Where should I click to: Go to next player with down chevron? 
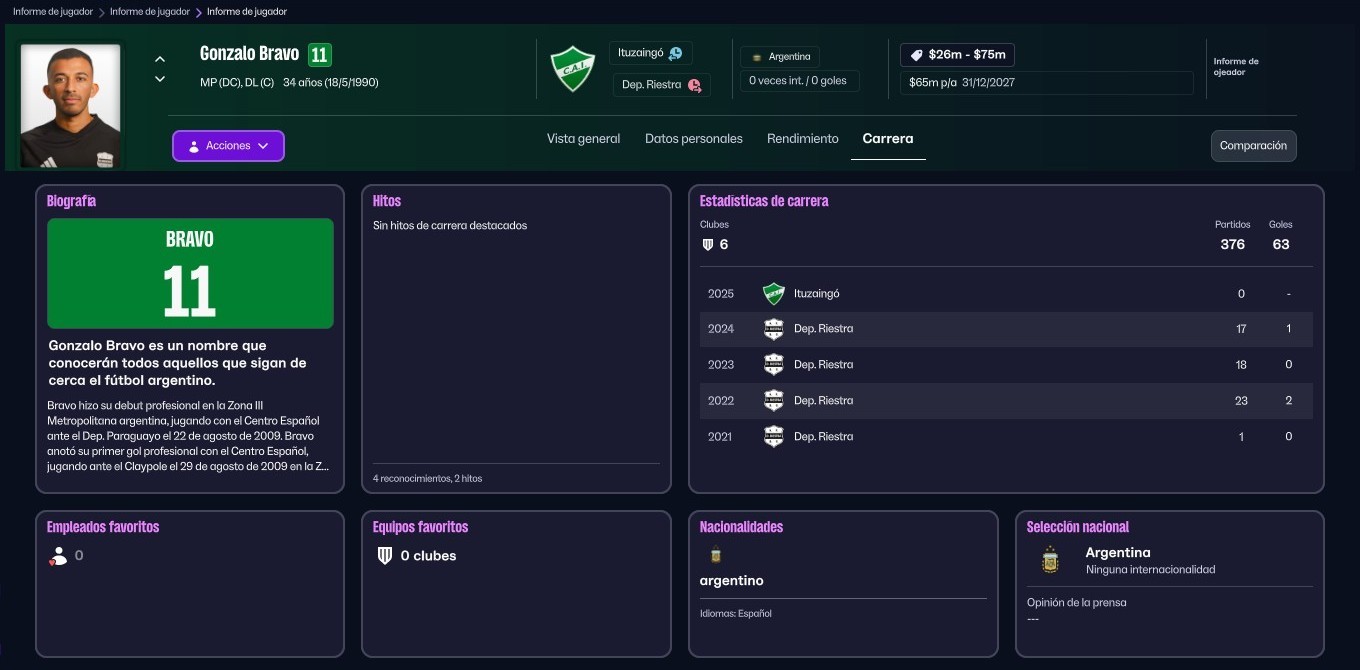point(160,79)
